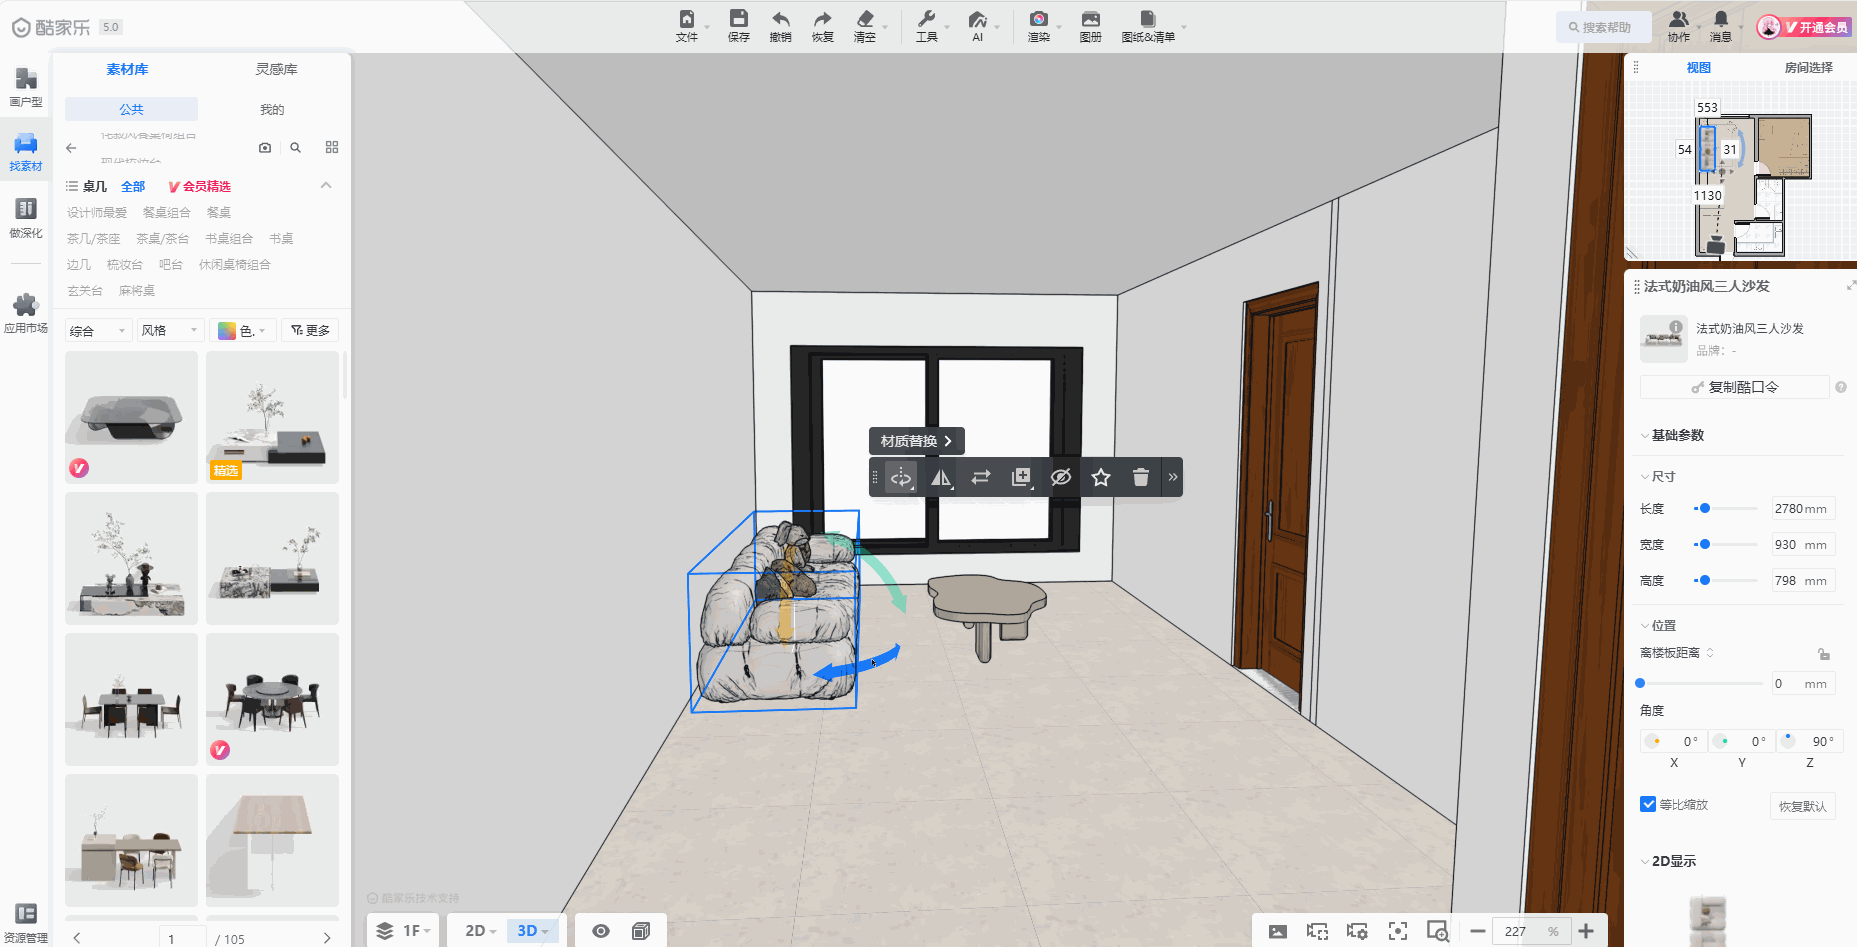Click the 长度 length slider handle

pos(1705,509)
